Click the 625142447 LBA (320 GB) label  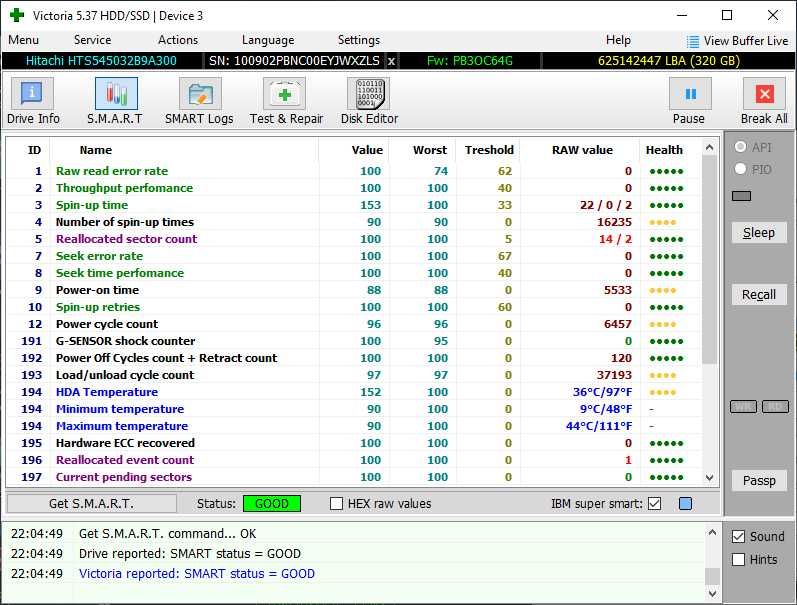668,61
